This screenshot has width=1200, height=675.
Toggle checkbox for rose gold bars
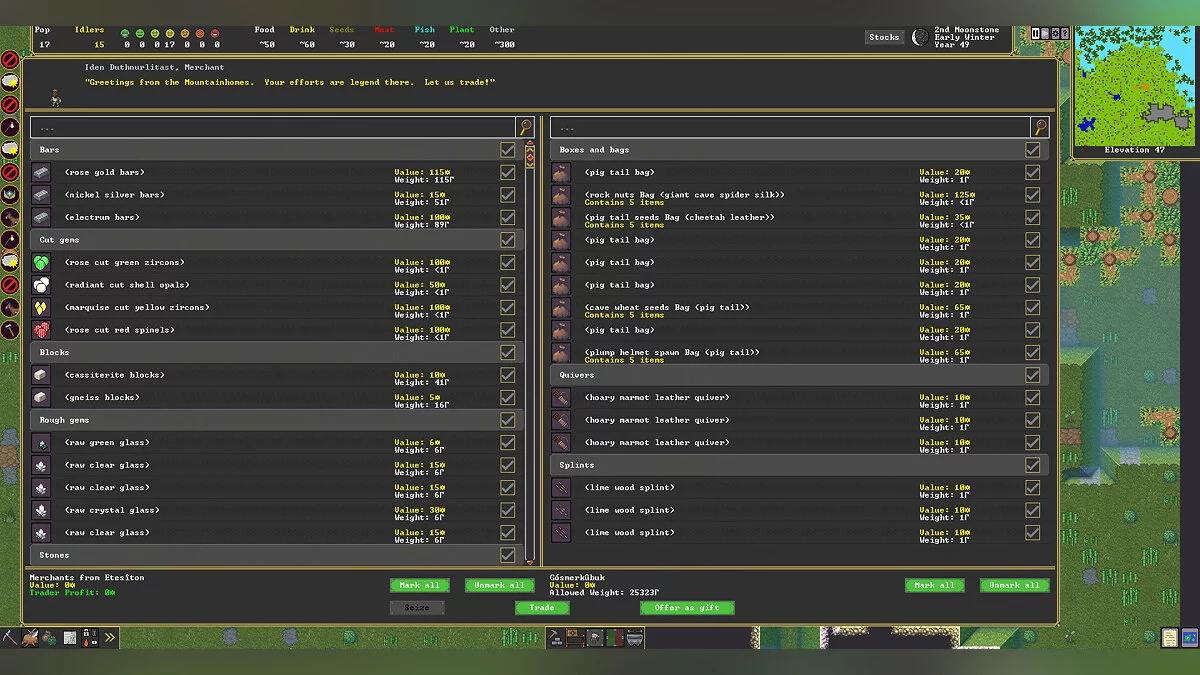[508, 172]
